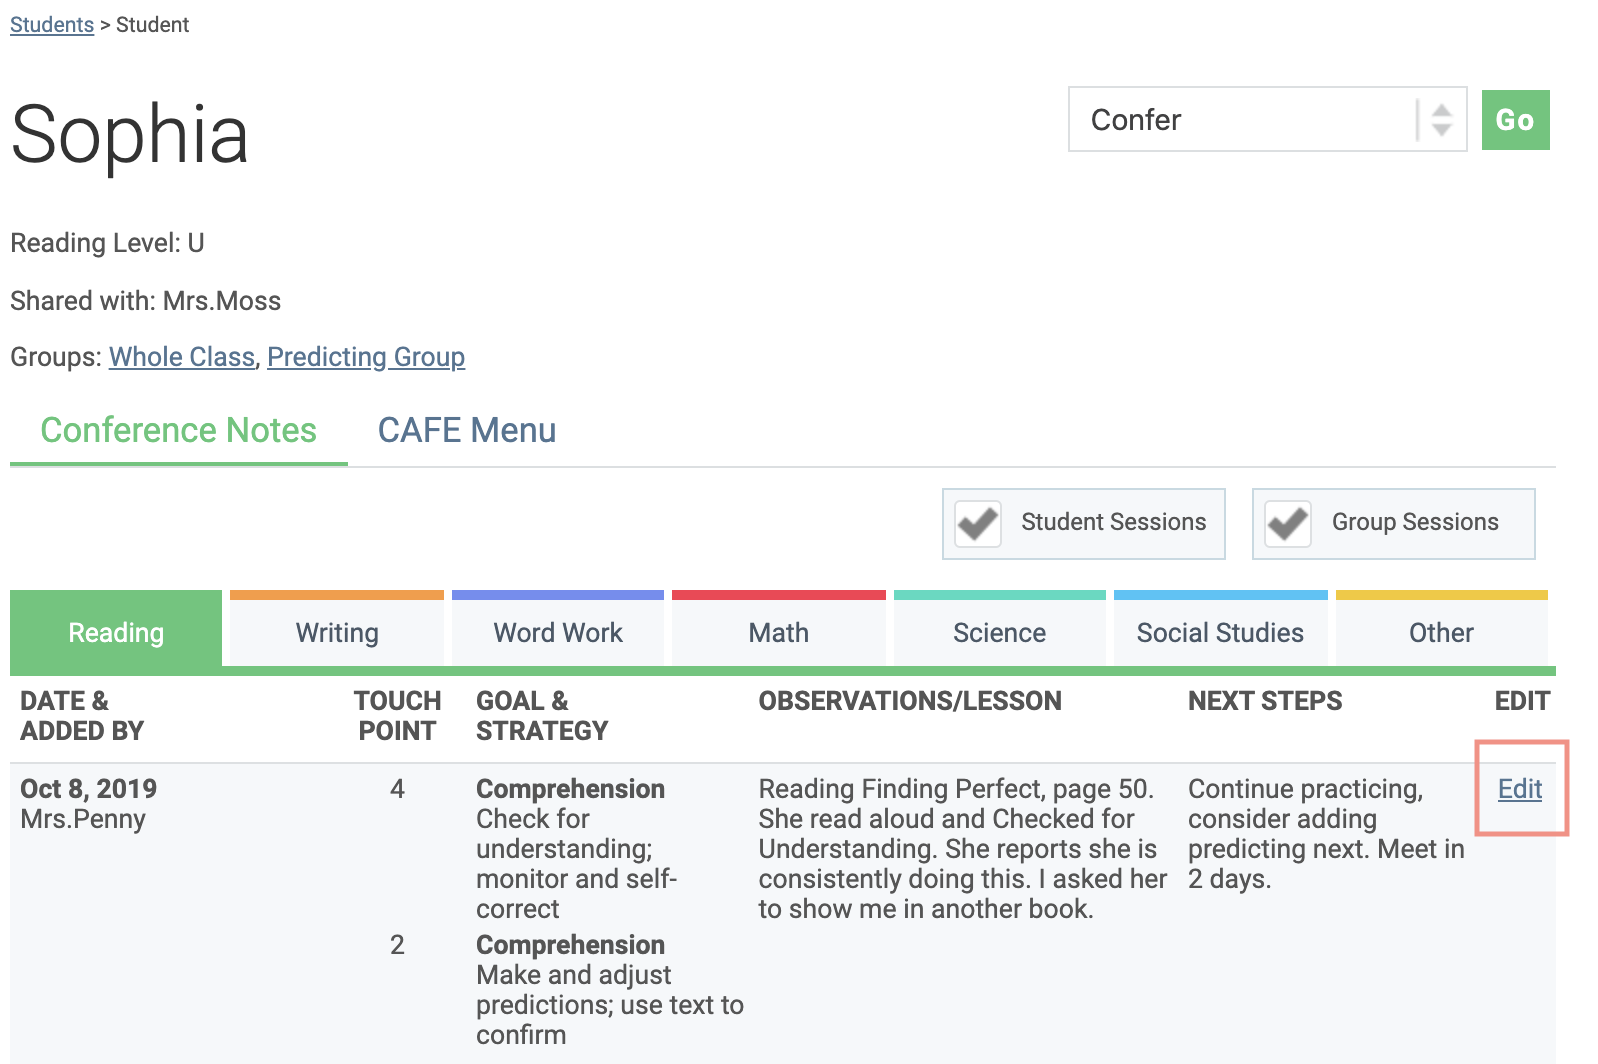Click the Sophia student name heading
The width and height of the screenshot is (1598, 1064).
(130, 135)
